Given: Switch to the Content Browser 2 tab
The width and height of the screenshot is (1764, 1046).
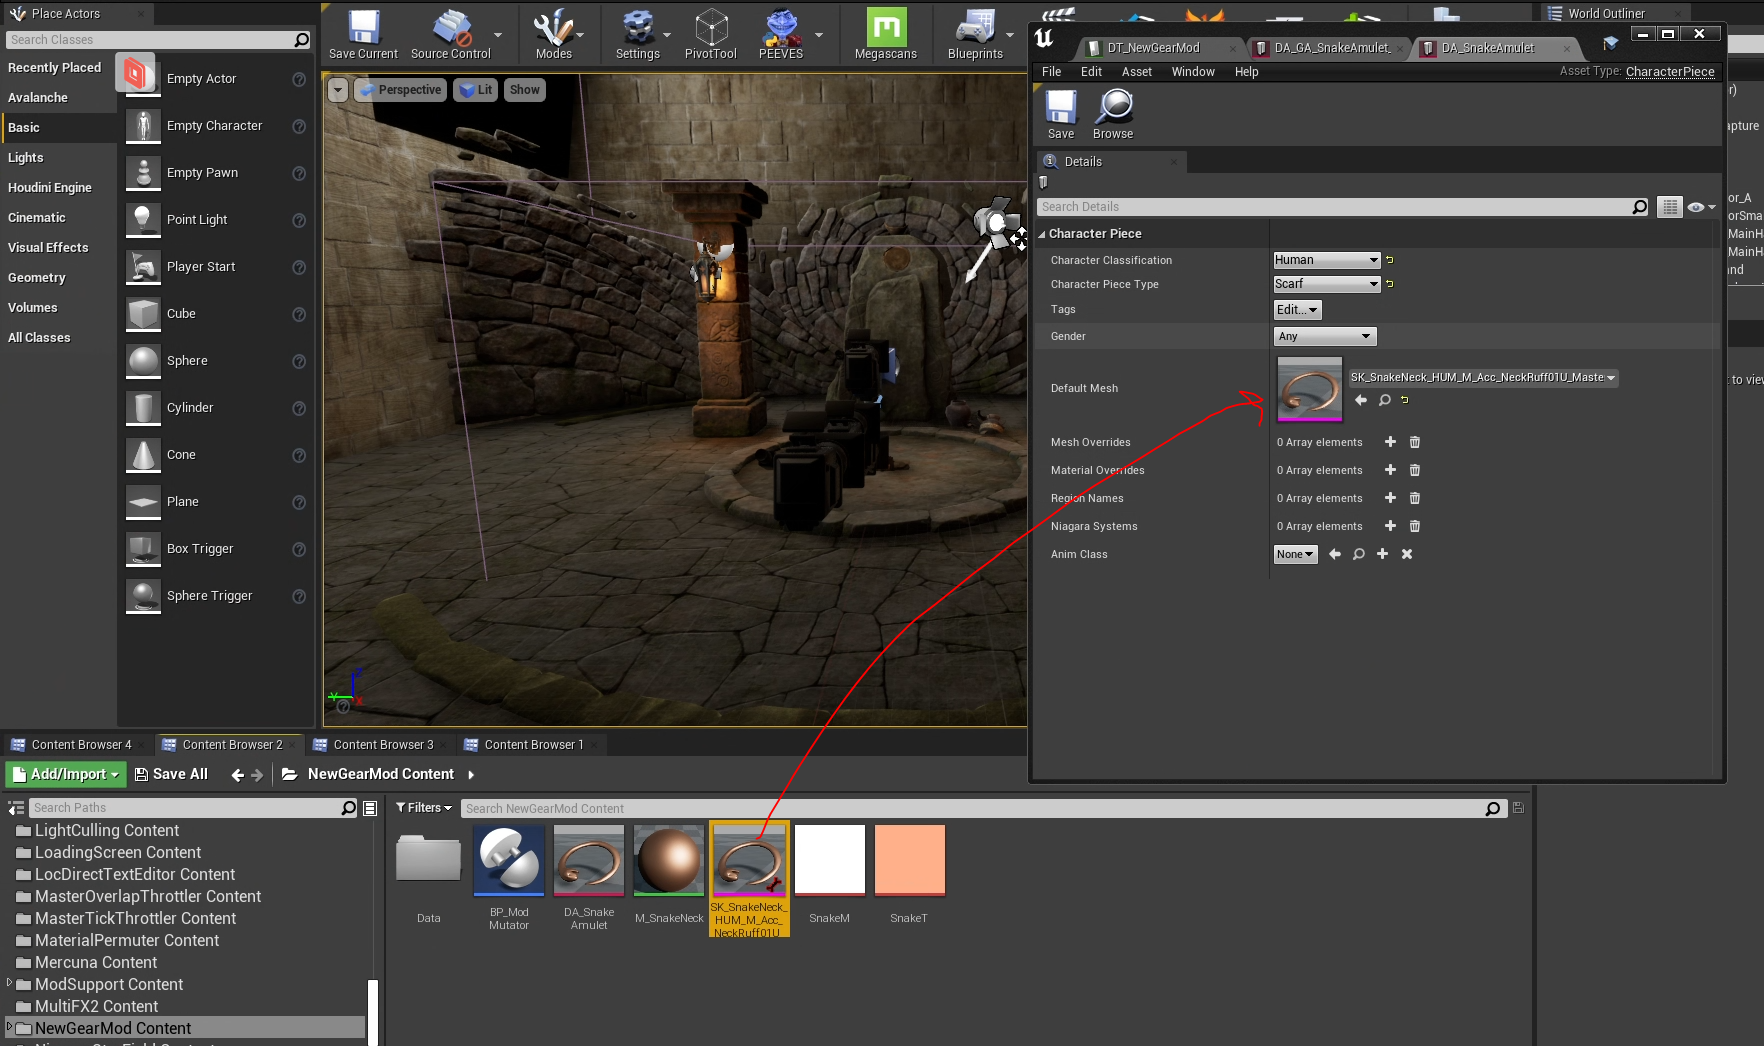Looking at the screenshot, I should [229, 745].
